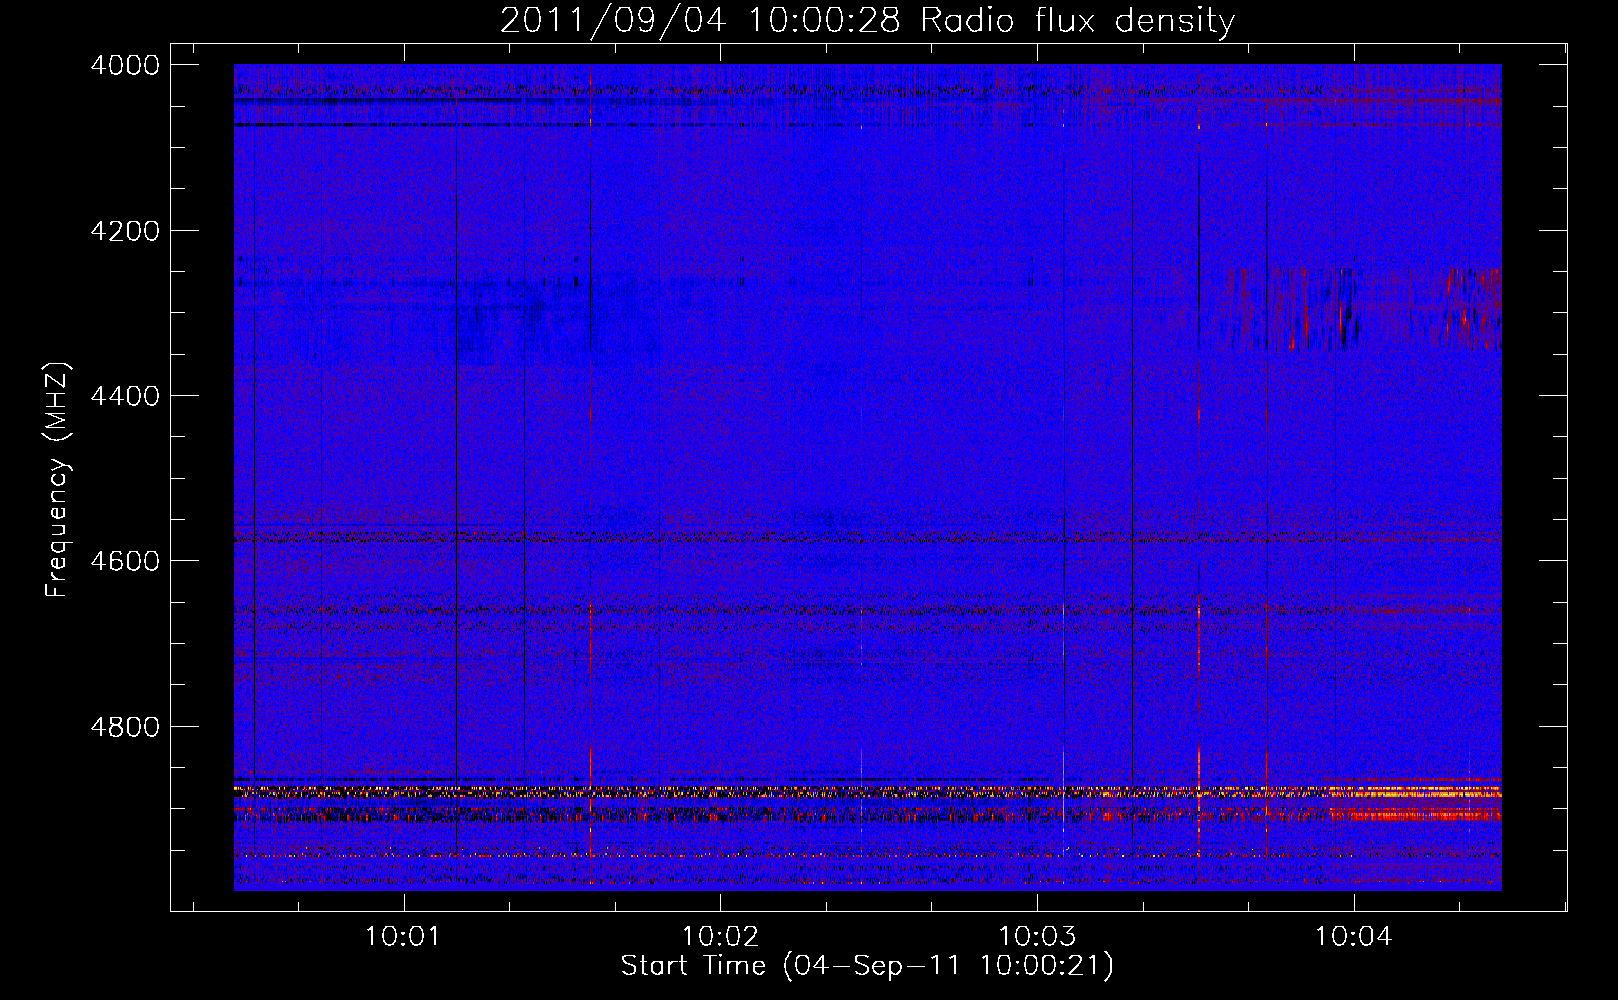The image size is (1618, 1000).
Task: Click the 10:02 time tick label
Action: click(720, 937)
